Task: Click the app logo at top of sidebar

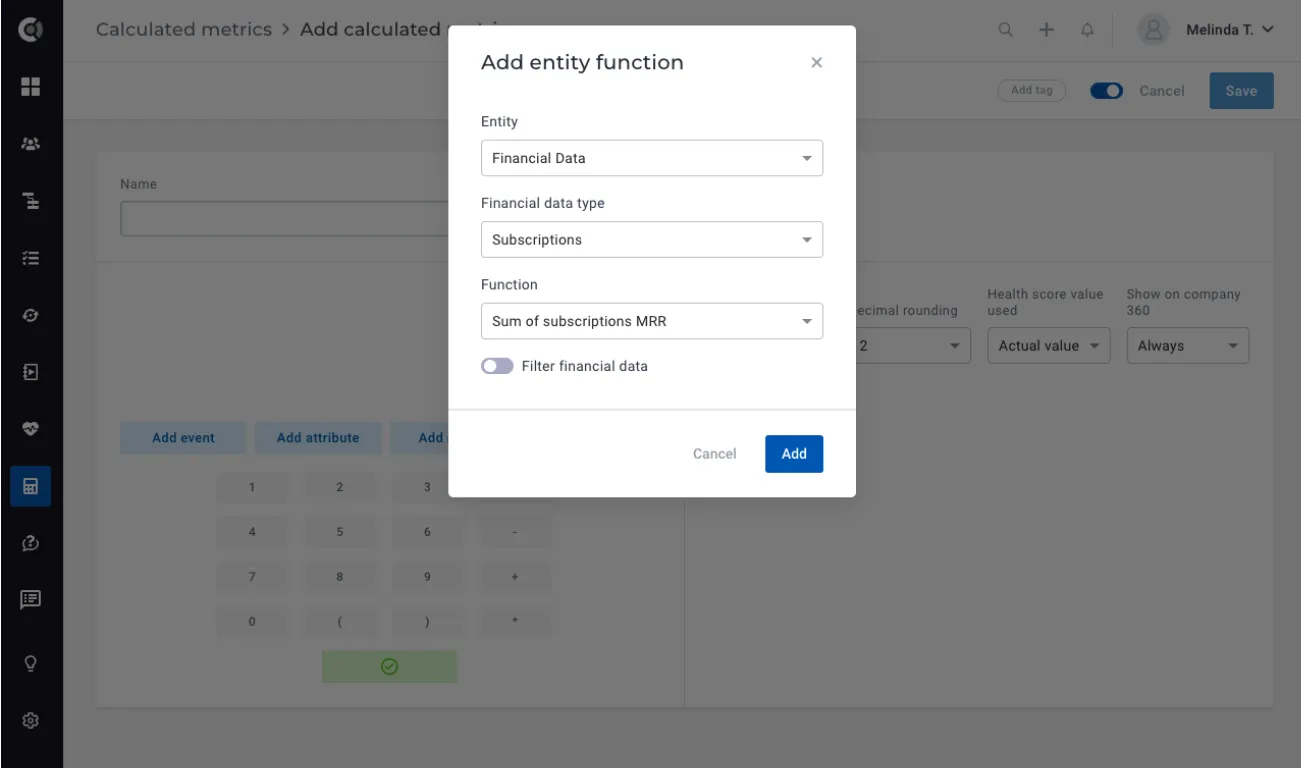Action: (x=30, y=30)
